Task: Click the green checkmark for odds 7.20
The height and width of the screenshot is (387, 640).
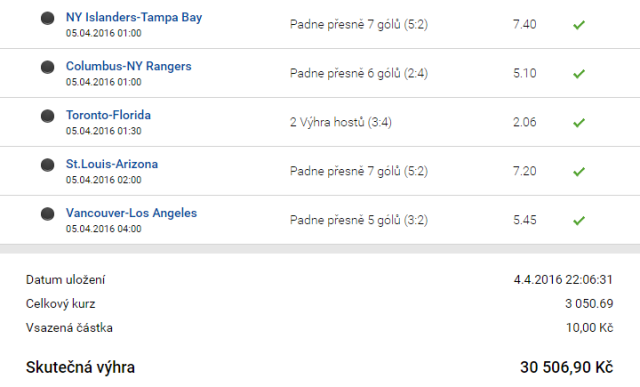Action: [x=579, y=171]
